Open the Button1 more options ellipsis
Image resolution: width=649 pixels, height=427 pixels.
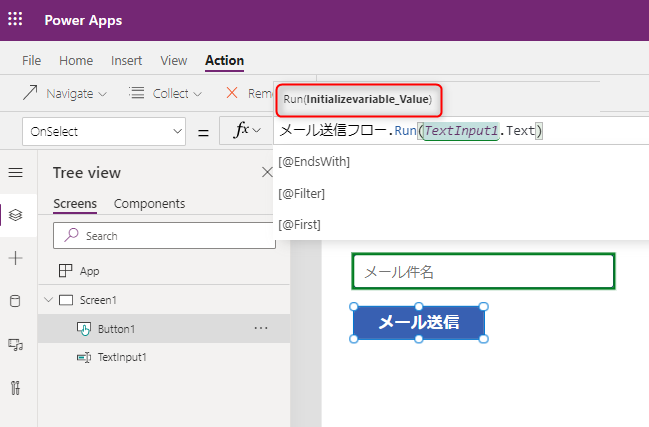coord(261,328)
